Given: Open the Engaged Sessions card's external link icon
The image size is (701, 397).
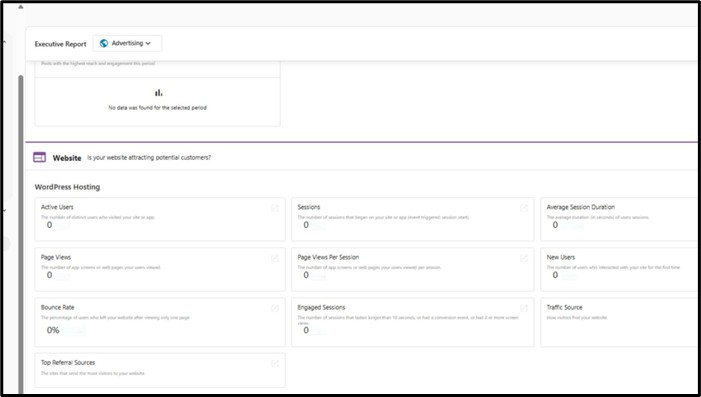Looking at the screenshot, I should point(524,308).
